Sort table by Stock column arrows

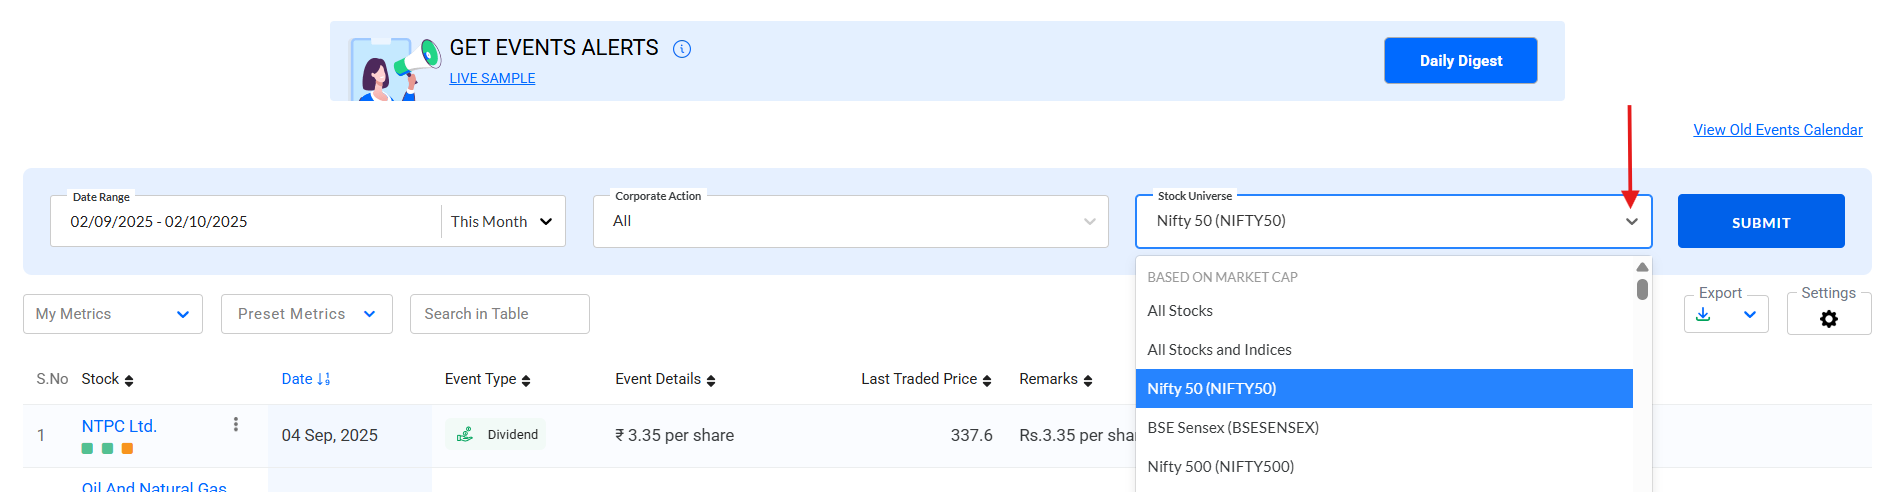click(129, 380)
